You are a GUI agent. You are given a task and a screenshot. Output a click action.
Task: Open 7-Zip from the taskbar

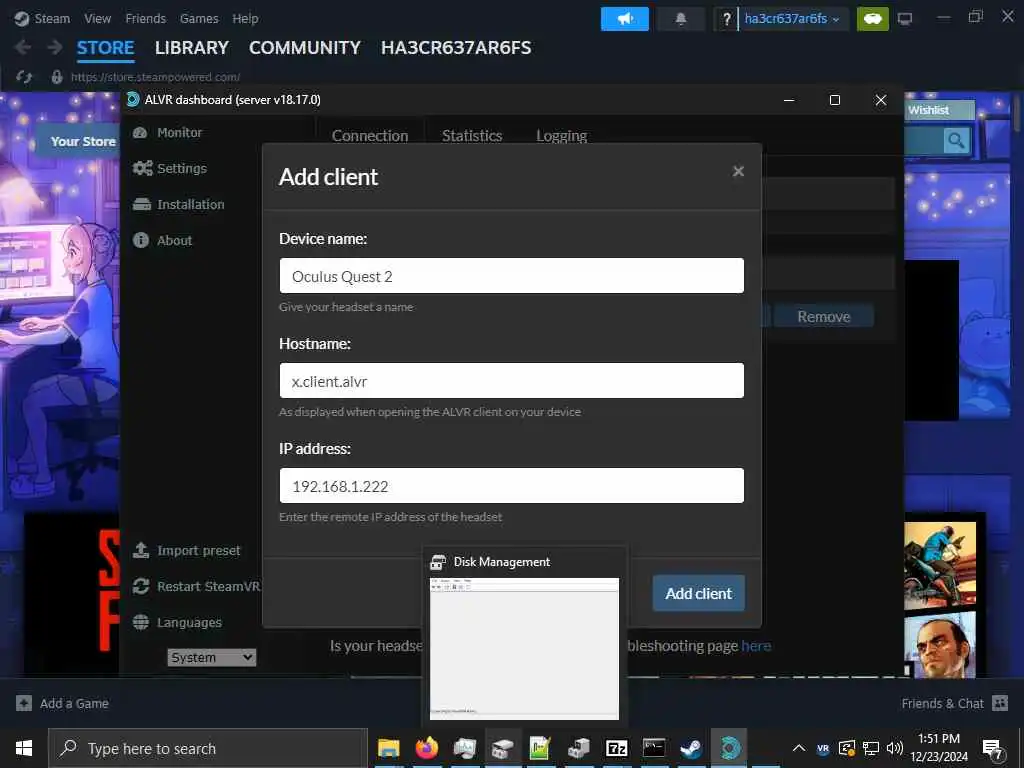tap(616, 748)
